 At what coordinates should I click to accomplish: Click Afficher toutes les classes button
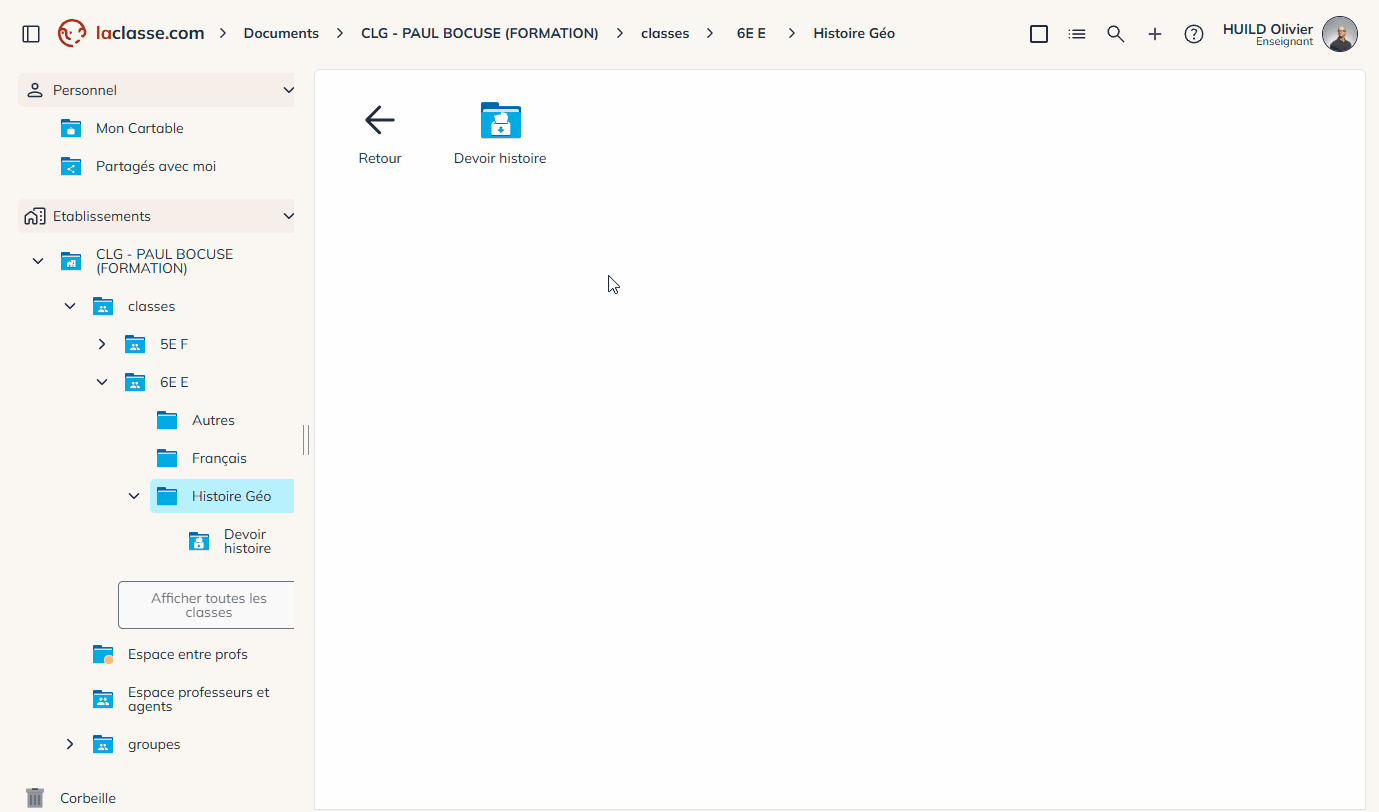(207, 605)
